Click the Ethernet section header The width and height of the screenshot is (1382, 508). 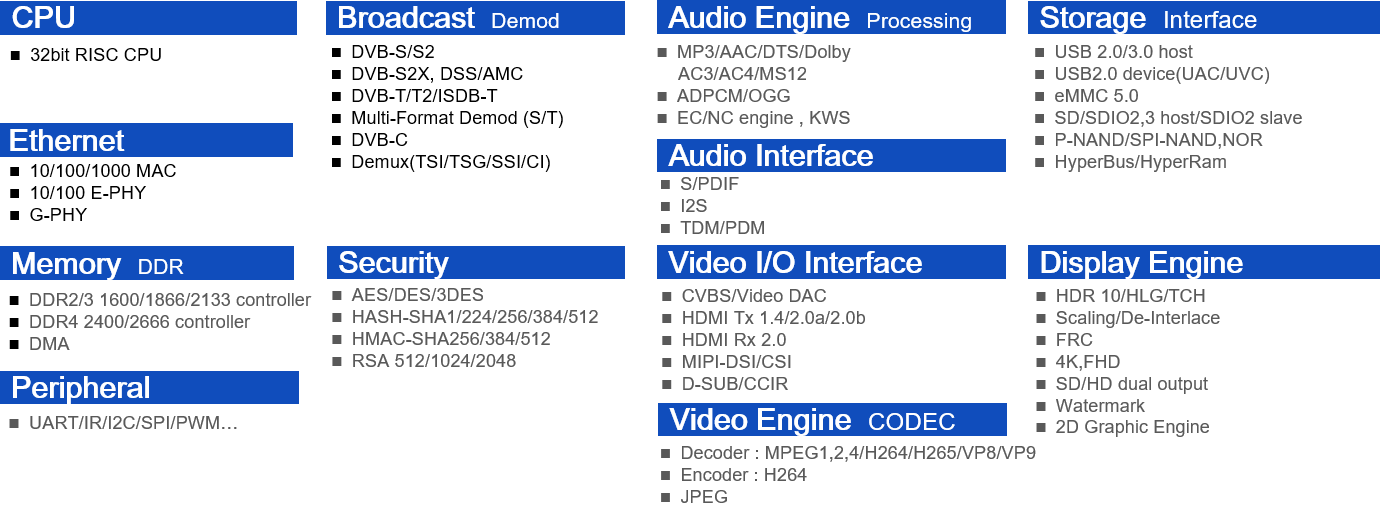point(146,140)
